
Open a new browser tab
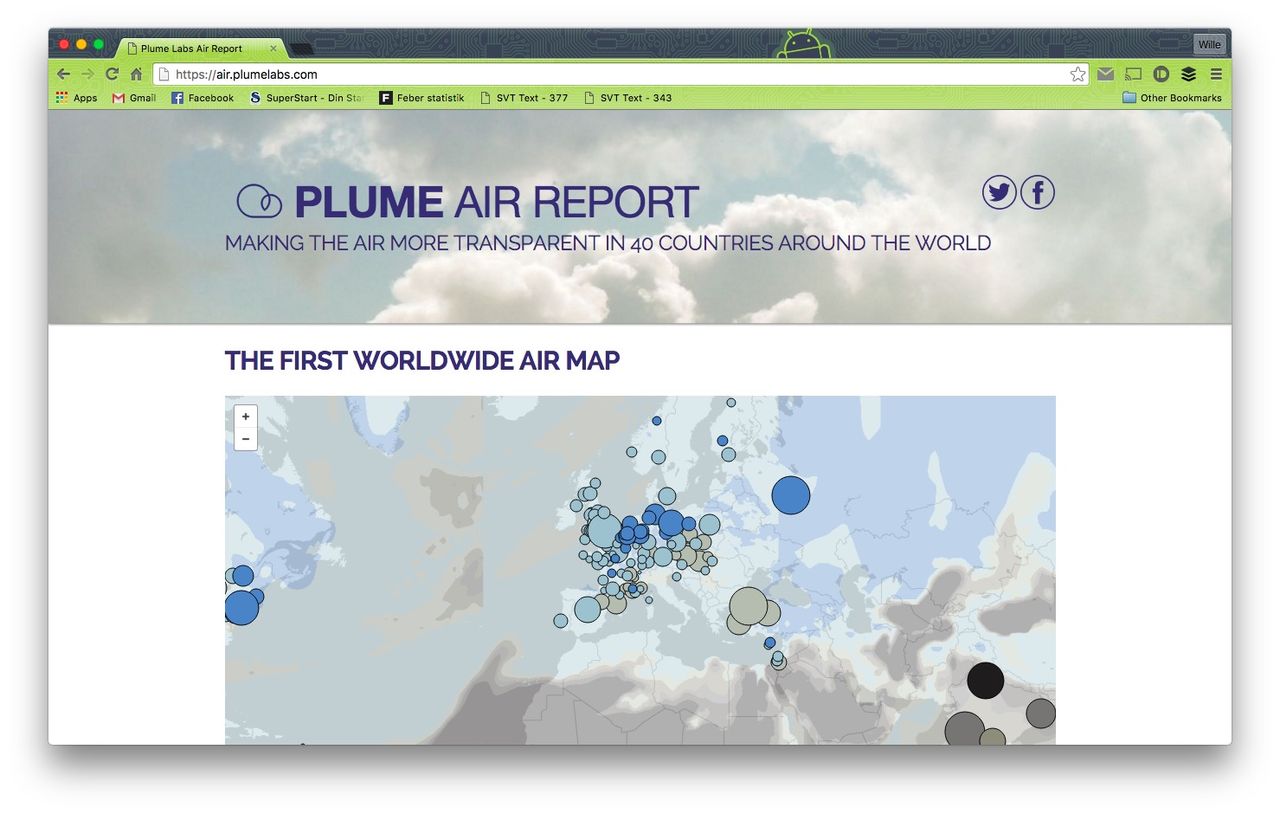[301, 49]
